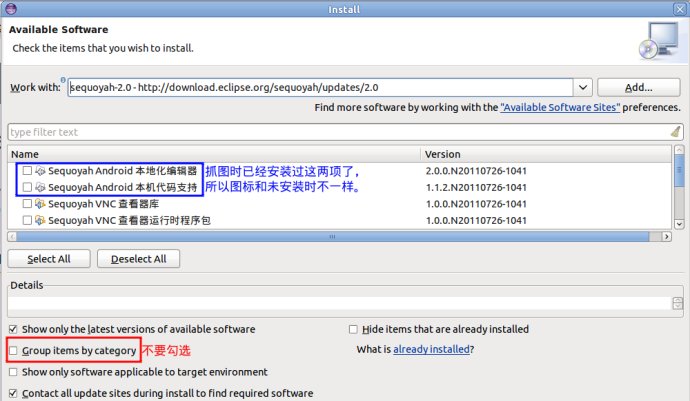Check Sequoyah VNC 查看器运行时程序包 checkbox
Screen dimensions: 690x401
[27, 220]
